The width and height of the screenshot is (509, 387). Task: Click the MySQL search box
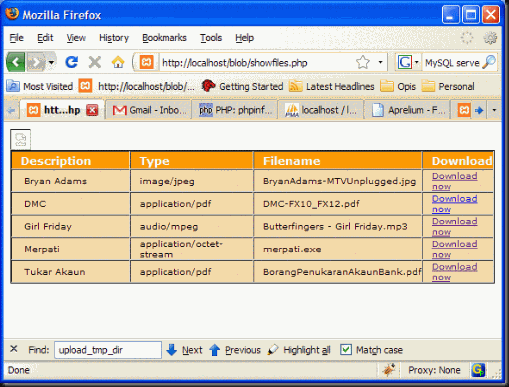pyautogui.click(x=452, y=63)
